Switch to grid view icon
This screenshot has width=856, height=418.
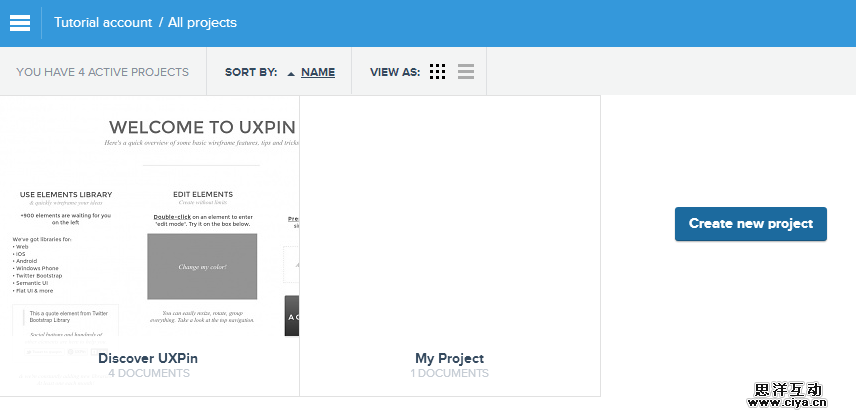(x=437, y=71)
